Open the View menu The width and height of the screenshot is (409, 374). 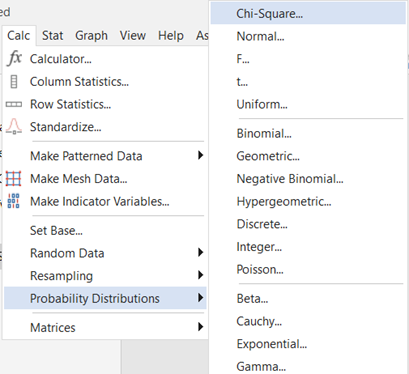pos(133,35)
